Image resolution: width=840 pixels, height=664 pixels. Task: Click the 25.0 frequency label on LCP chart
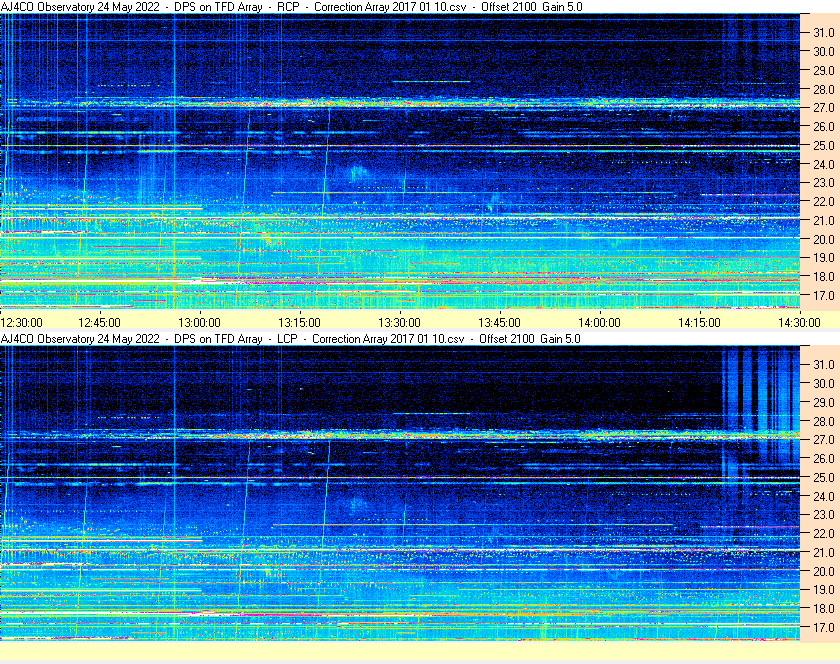click(824, 478)
